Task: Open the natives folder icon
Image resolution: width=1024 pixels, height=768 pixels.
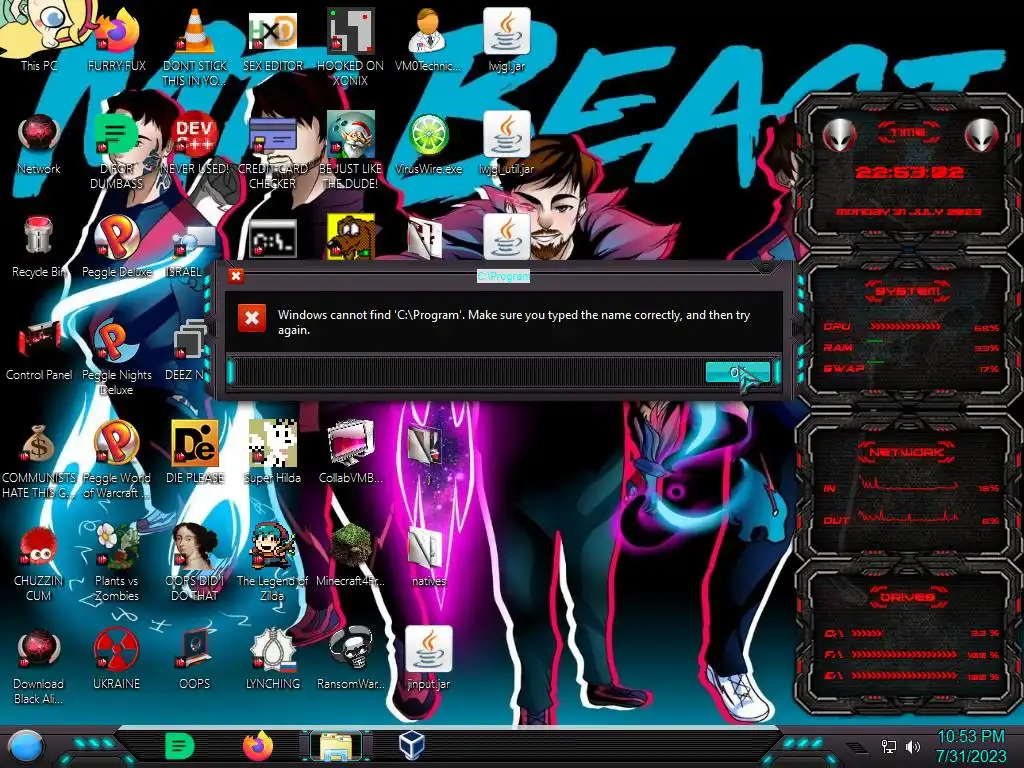Action: coord(428,556)
